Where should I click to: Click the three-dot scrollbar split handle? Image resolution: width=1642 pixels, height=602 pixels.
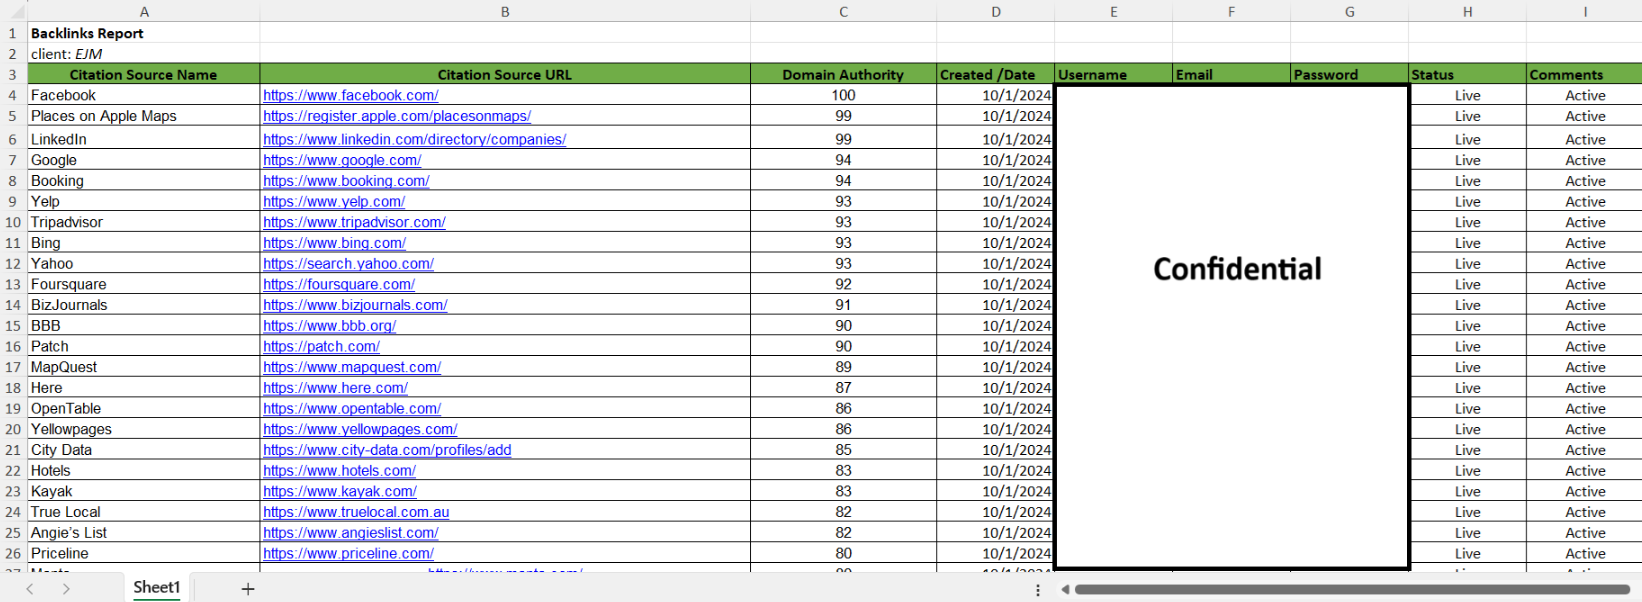pos(1038,590)
